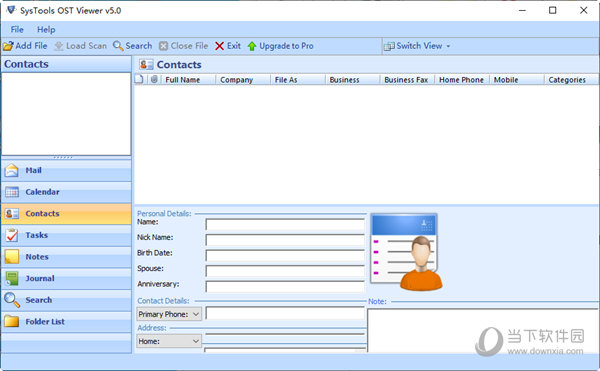The height and width of the screenshot is (371, 600).
Task: Click the Personal Details section label
Action: [164, 213]
